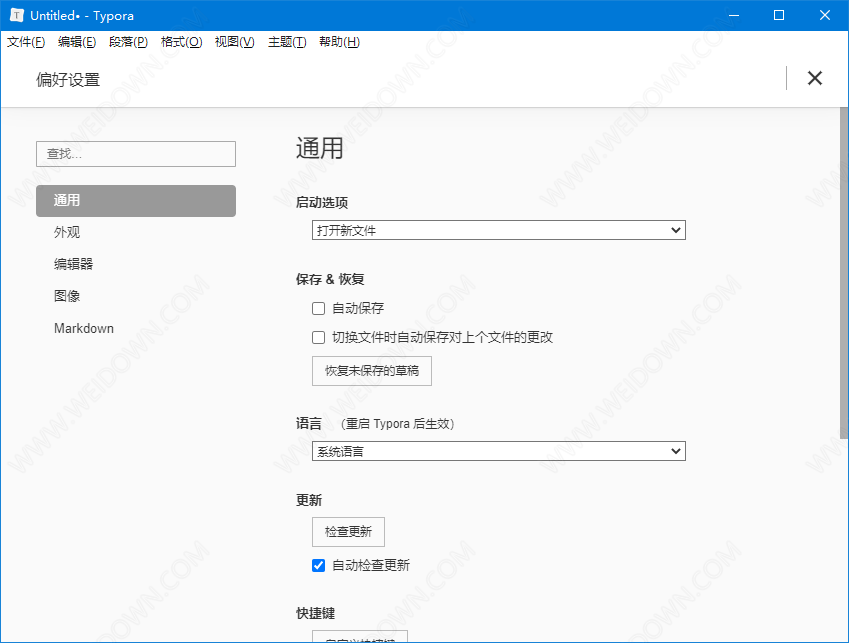Open the 启动选项 dropdown showing 打开新文件

[499, 230]
